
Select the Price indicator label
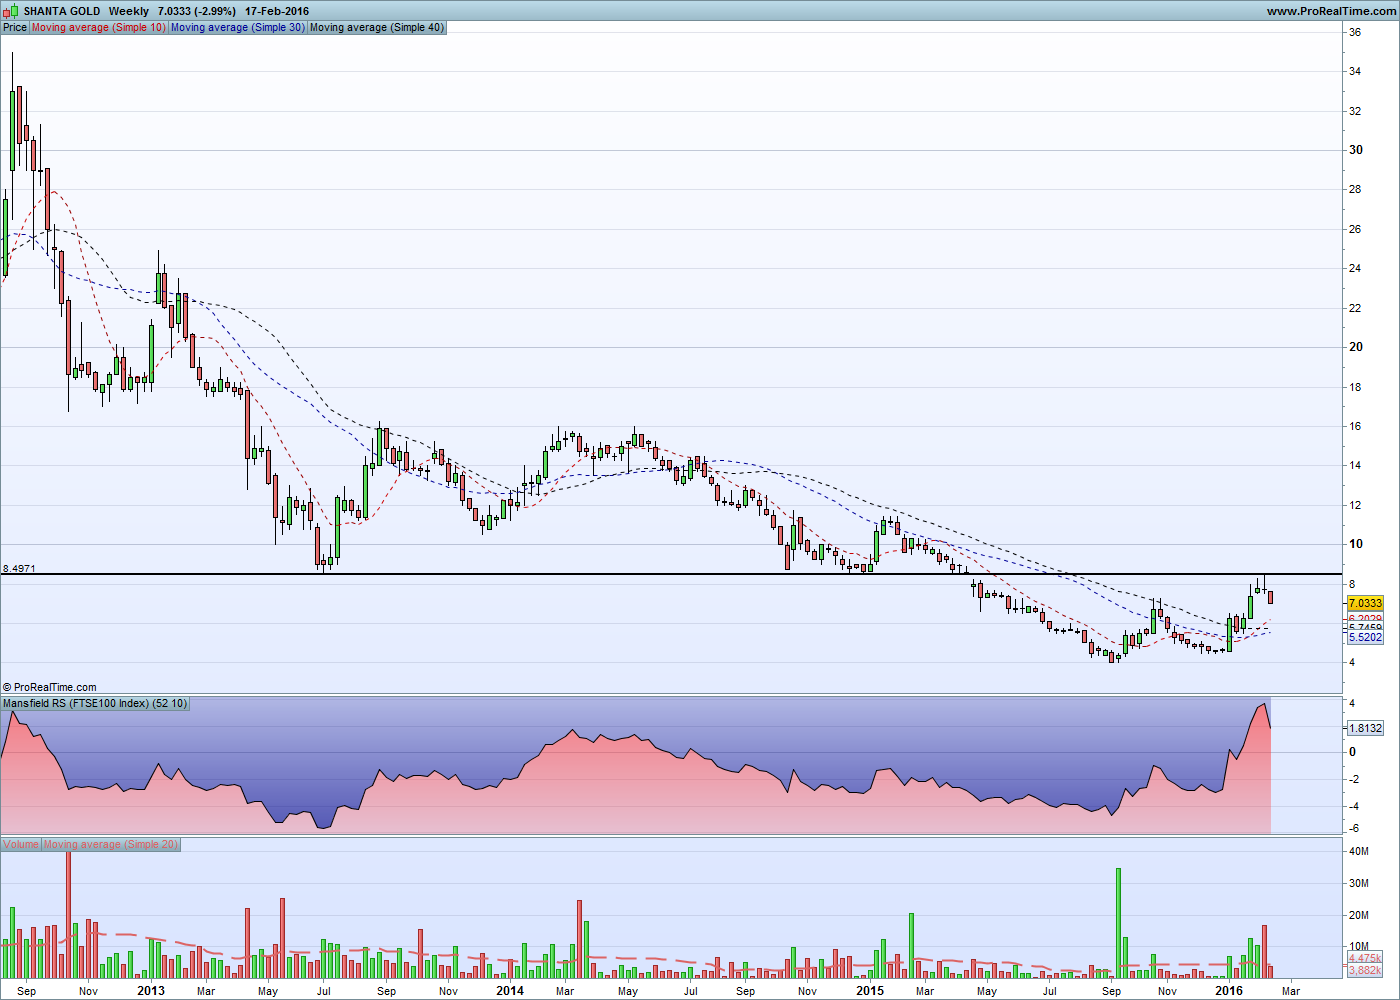(15, 27)
